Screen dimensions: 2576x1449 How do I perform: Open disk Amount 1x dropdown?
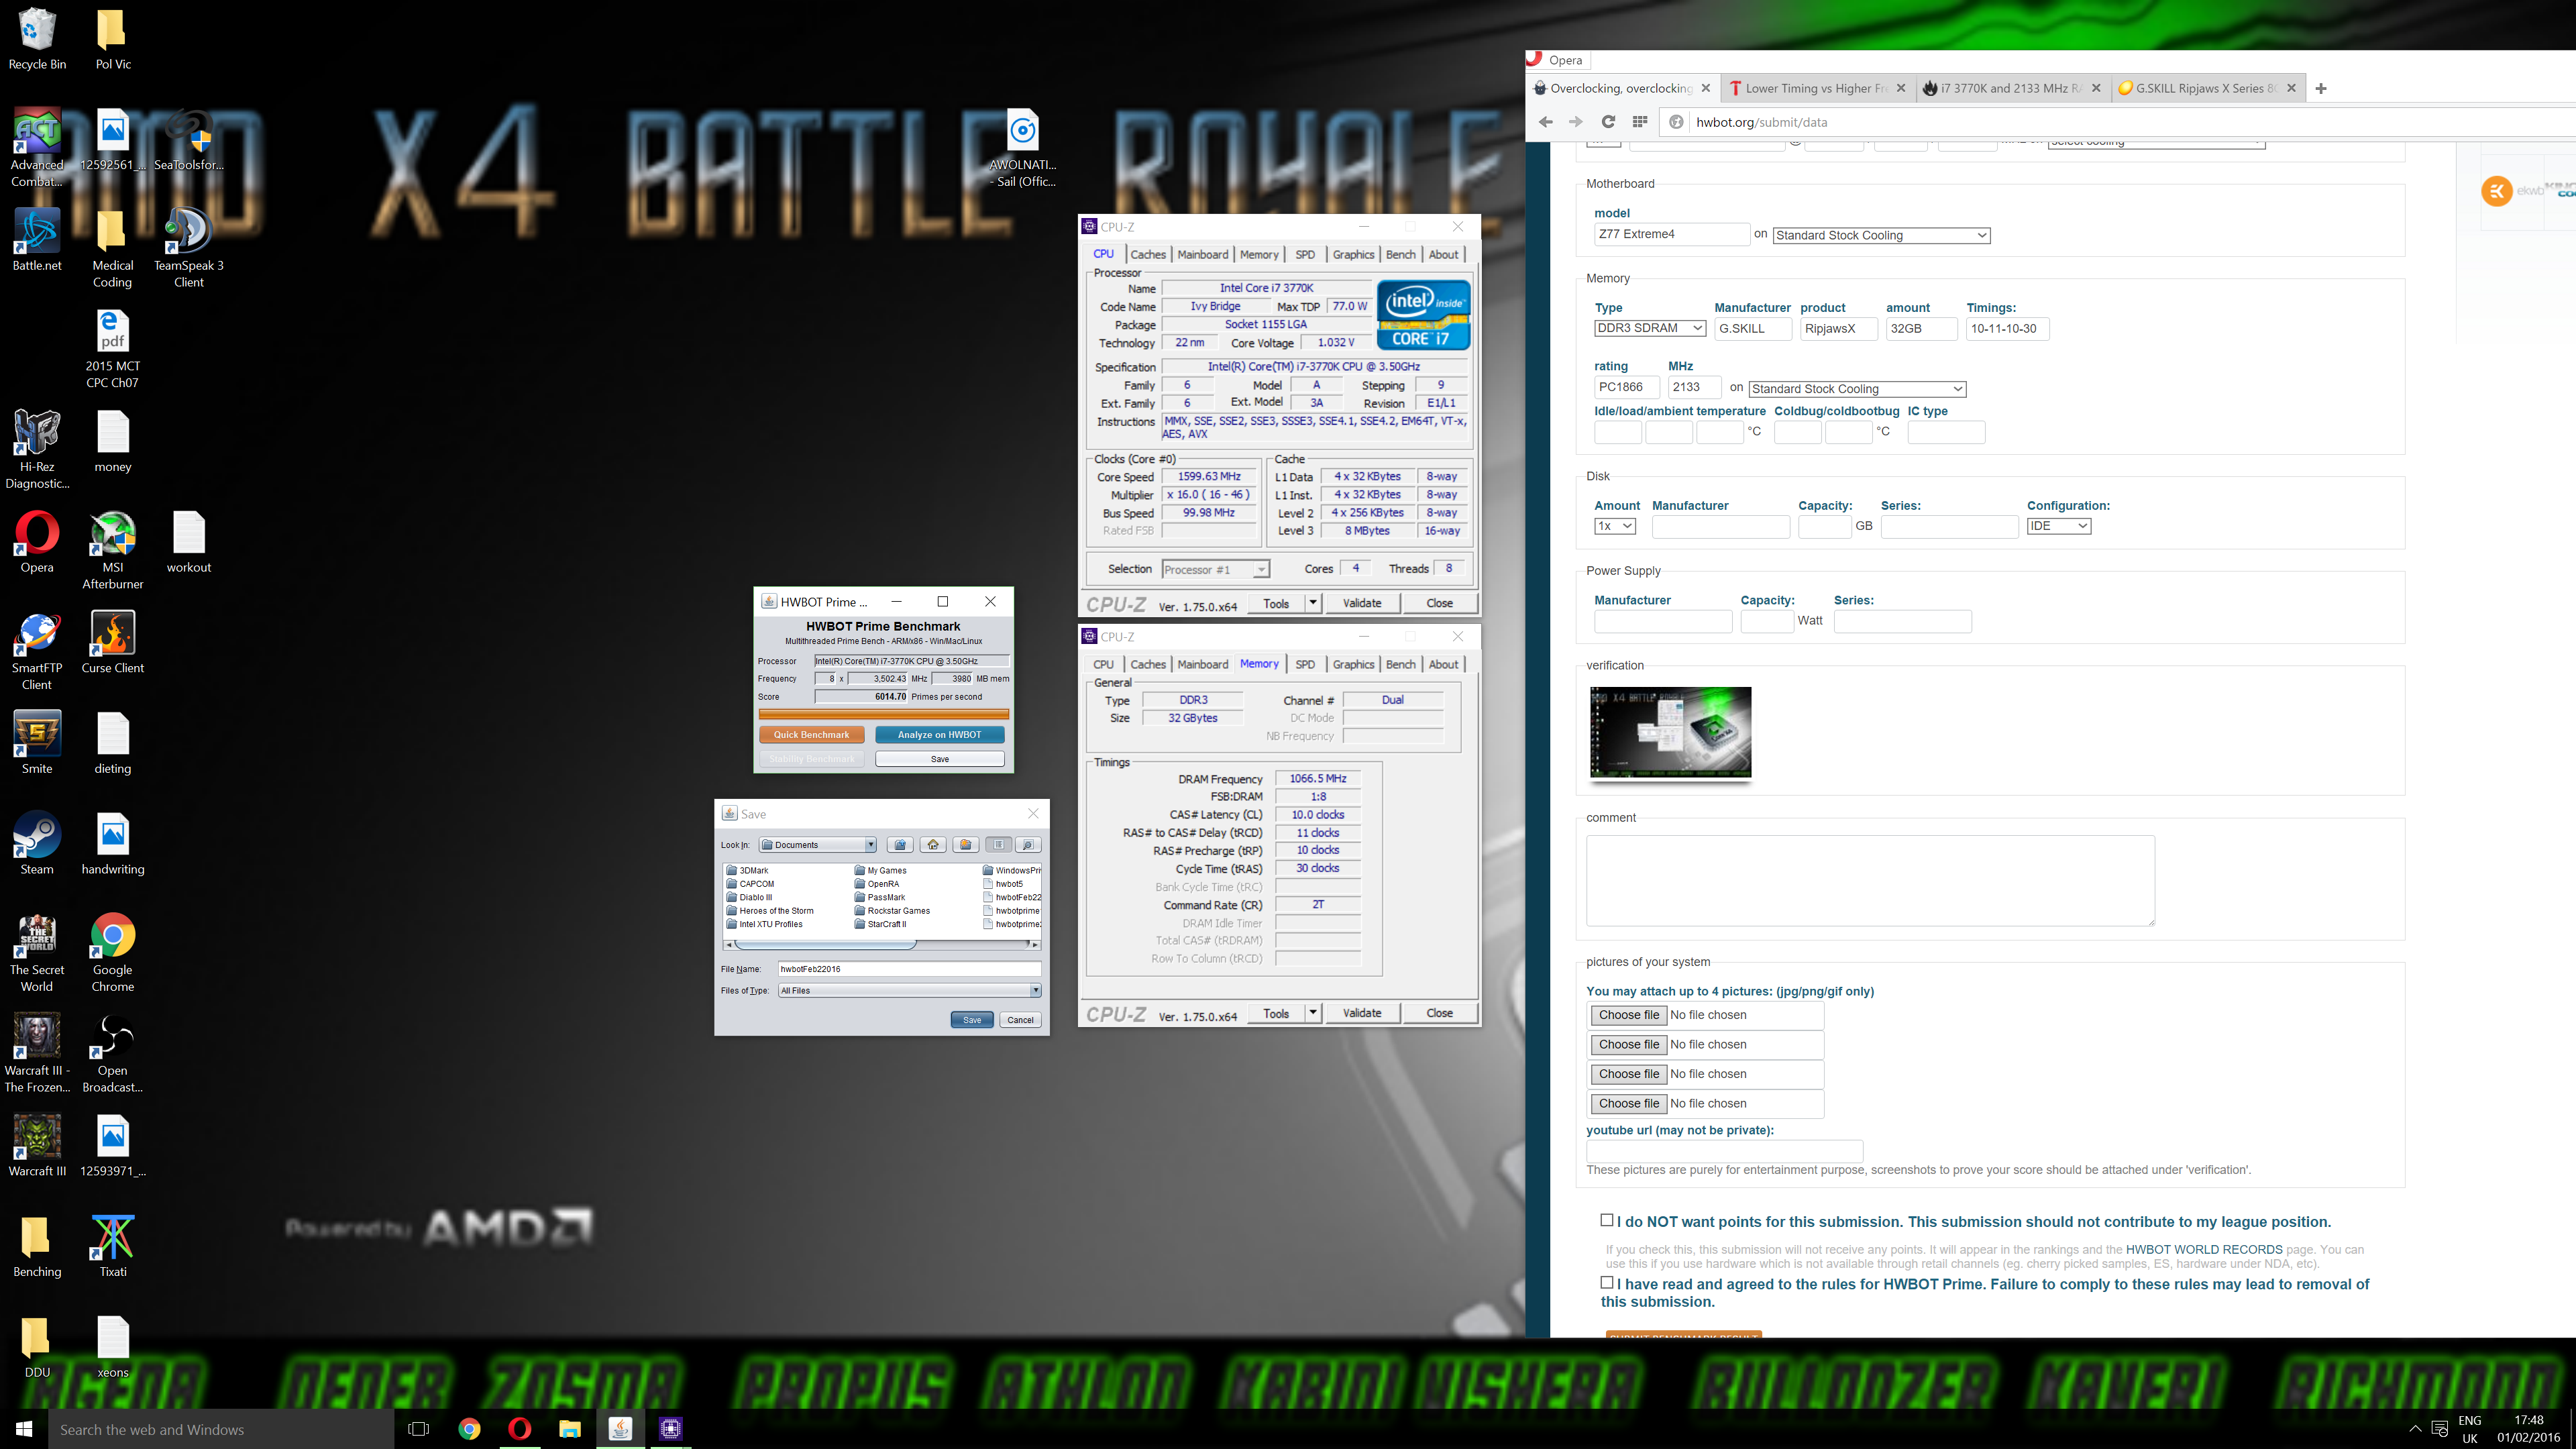click(1614, 526)
